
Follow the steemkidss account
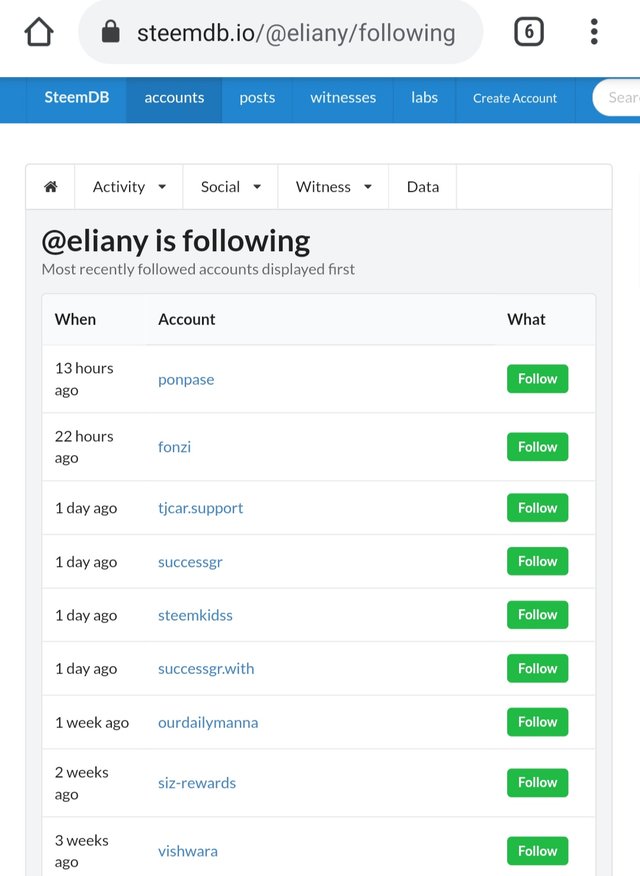click(x=537, y=615)
